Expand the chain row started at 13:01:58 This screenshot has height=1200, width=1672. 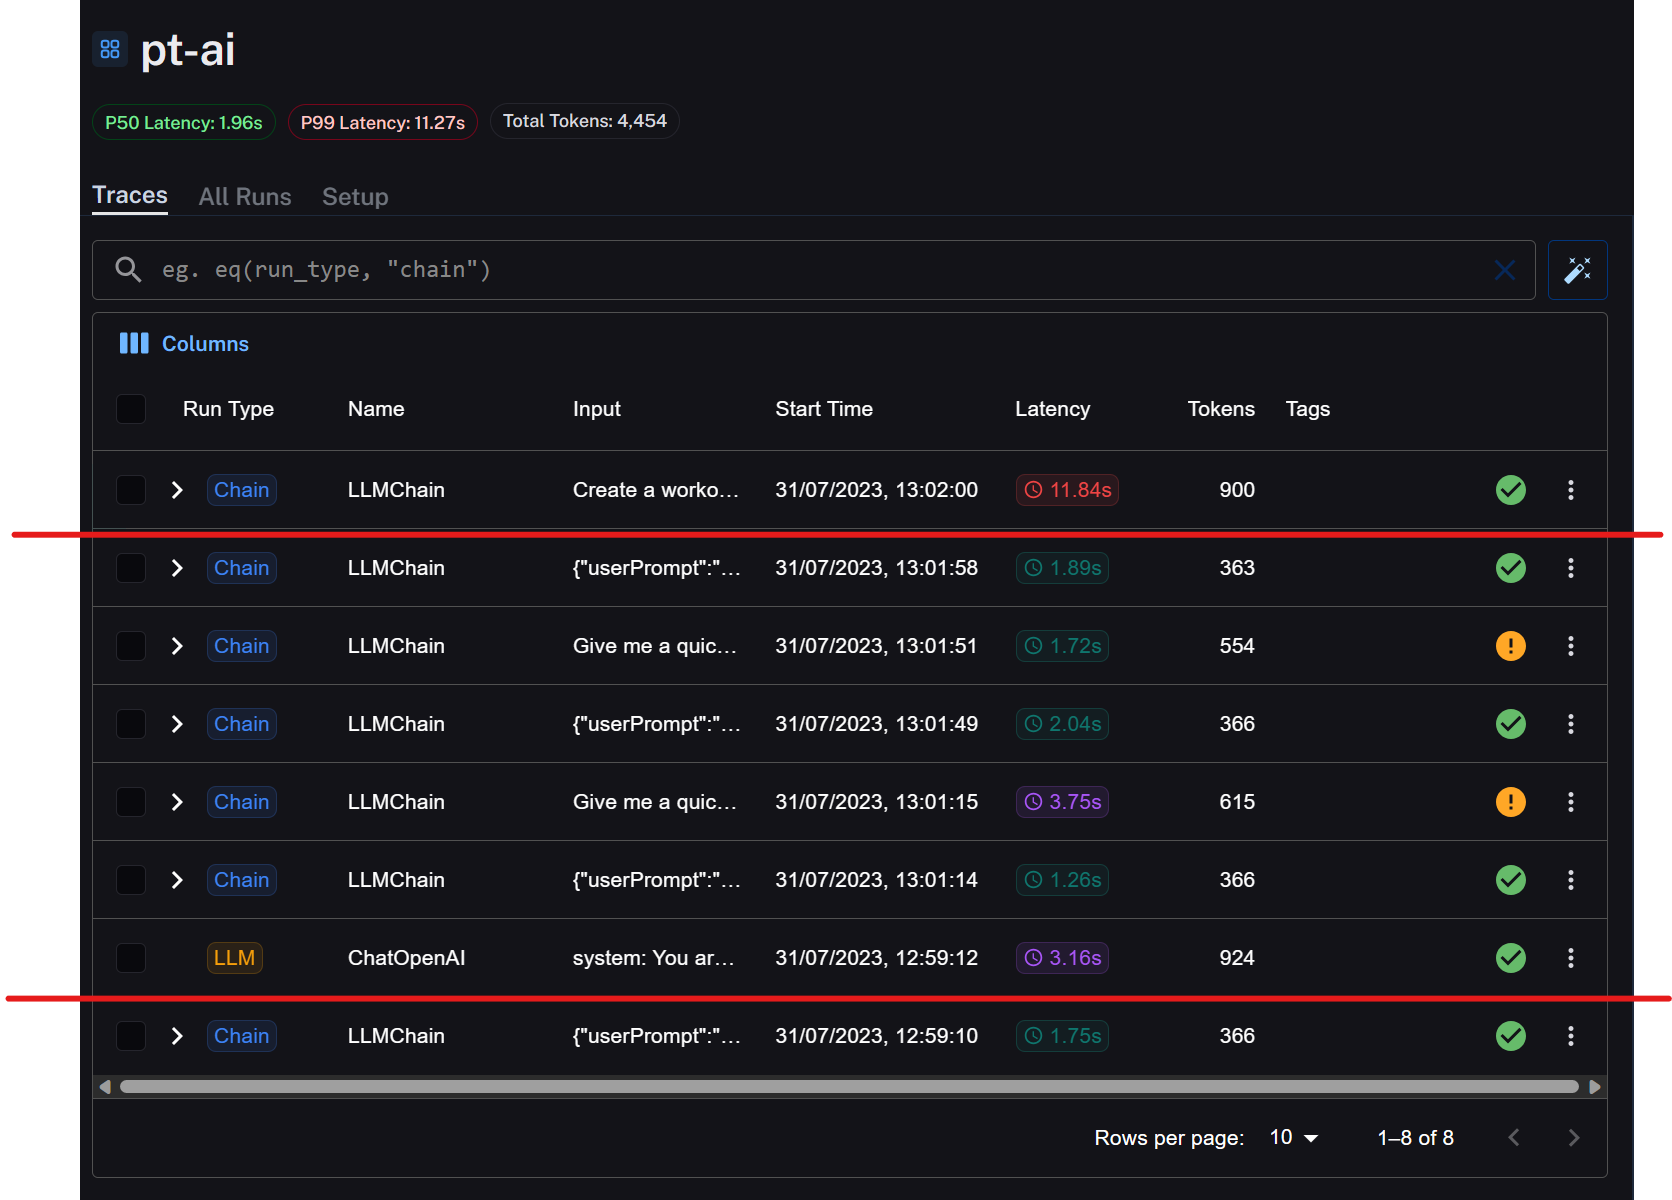pos(177,568)
